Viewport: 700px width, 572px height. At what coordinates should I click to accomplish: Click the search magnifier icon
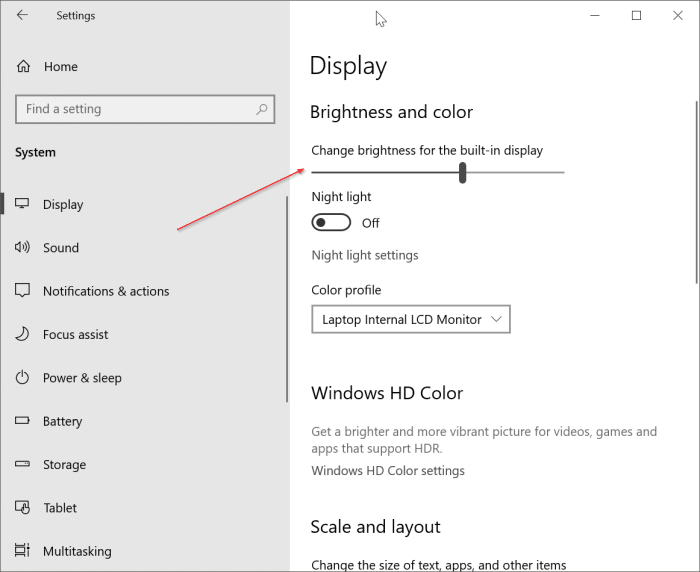pyautogui.click(x=262, y=109)
